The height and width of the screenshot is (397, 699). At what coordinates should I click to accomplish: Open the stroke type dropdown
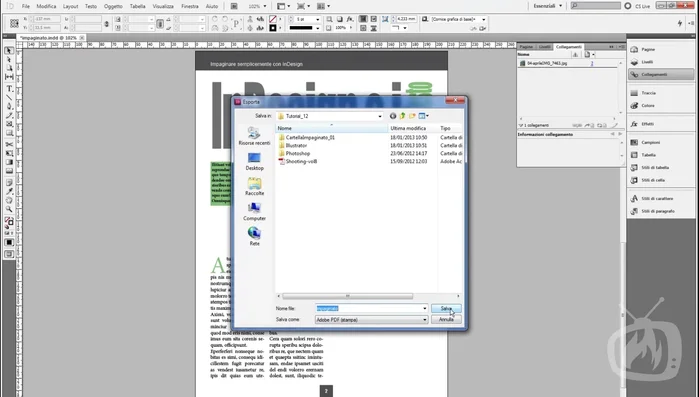click(317, 28)
